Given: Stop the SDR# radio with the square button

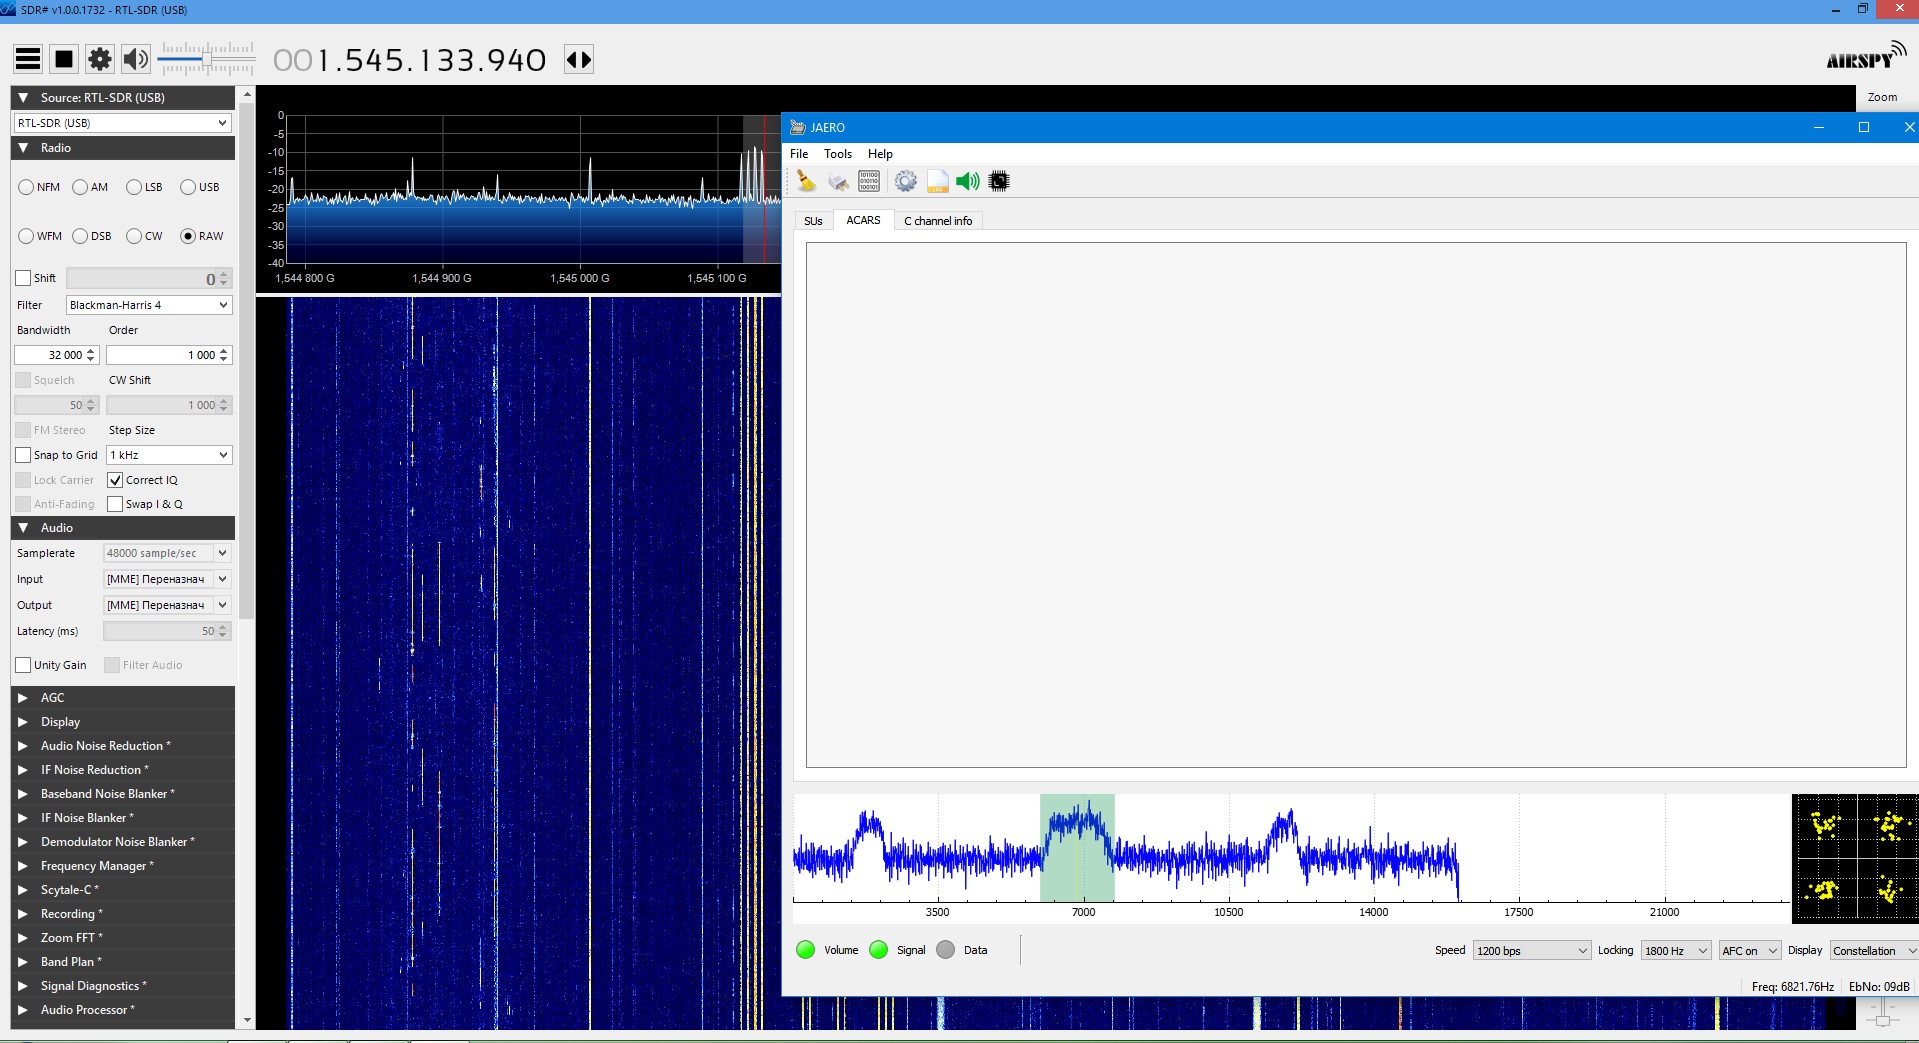Looking at the screenshot, I should pos(64,59).
